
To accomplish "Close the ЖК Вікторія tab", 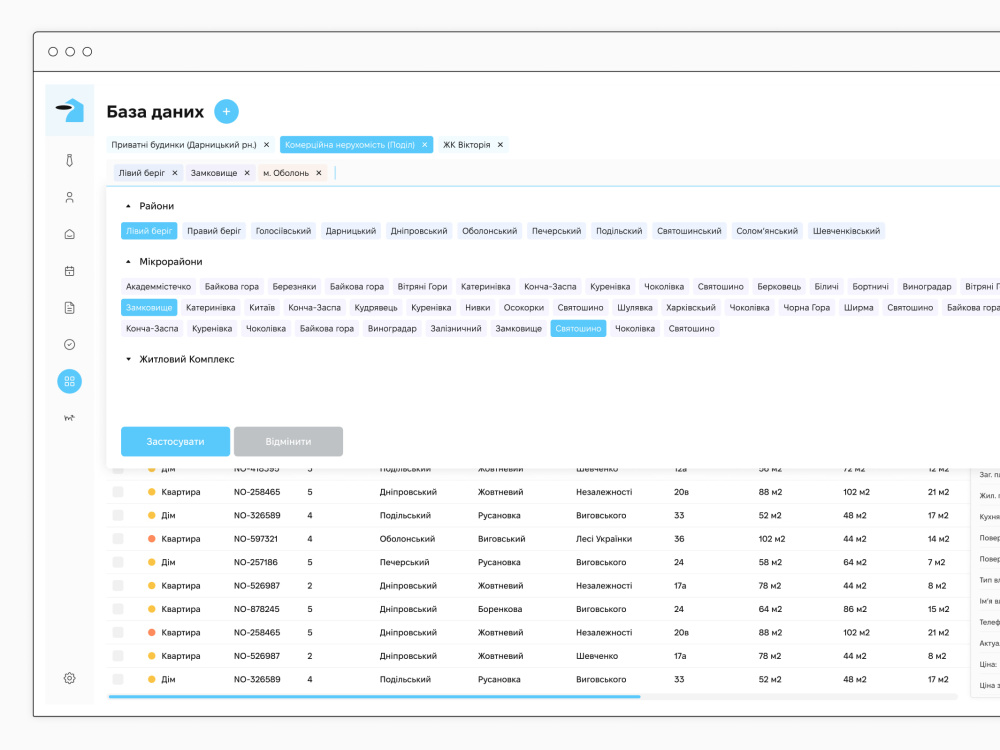I will click(x=501, y=145).
